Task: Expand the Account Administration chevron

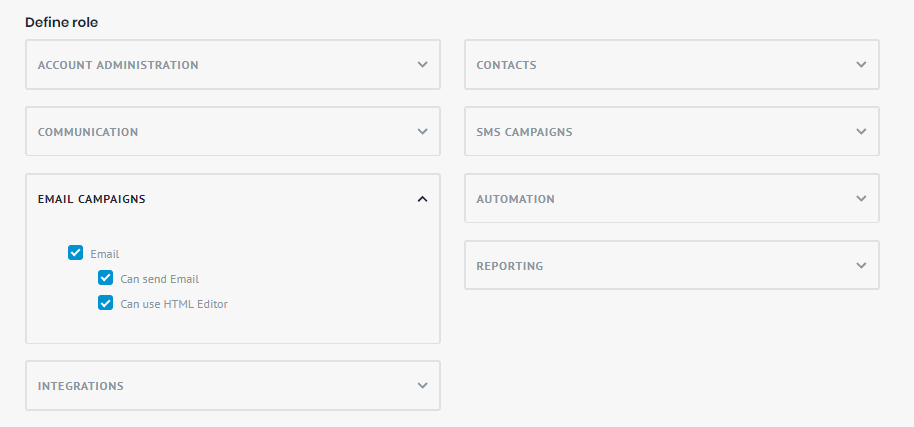Action: 422,65
